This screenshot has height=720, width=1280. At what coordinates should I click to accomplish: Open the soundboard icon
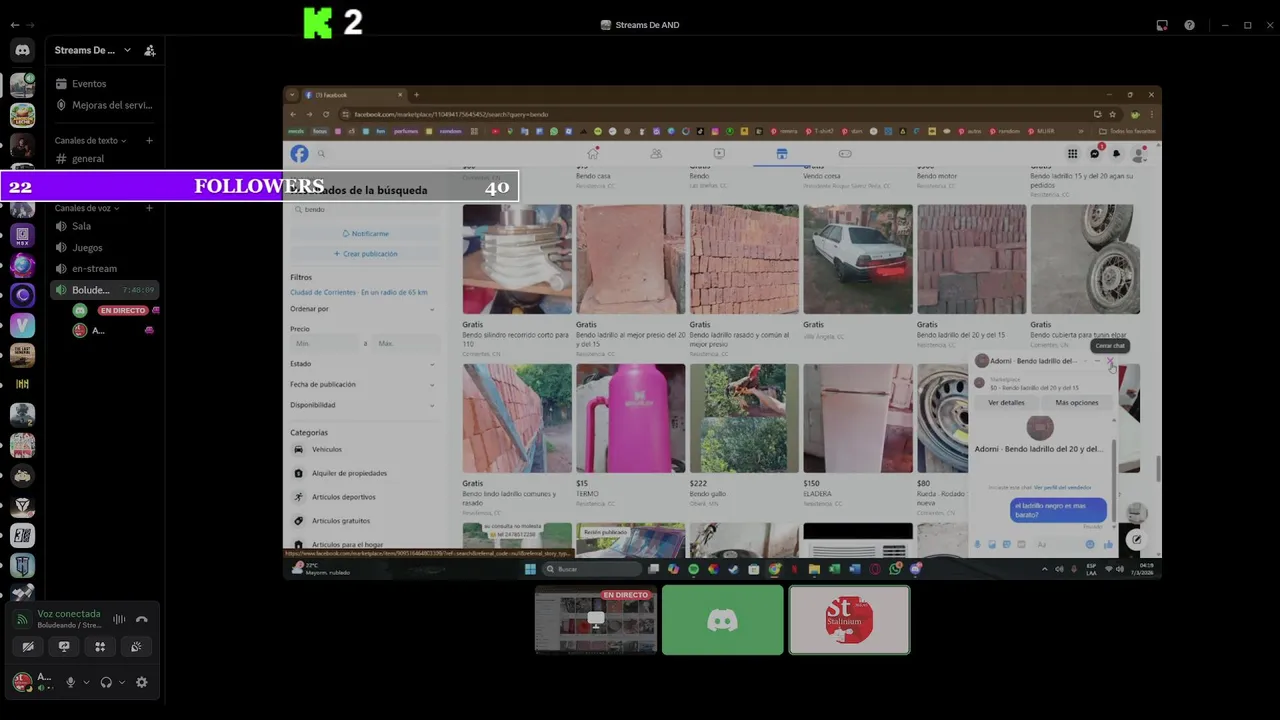136,647
